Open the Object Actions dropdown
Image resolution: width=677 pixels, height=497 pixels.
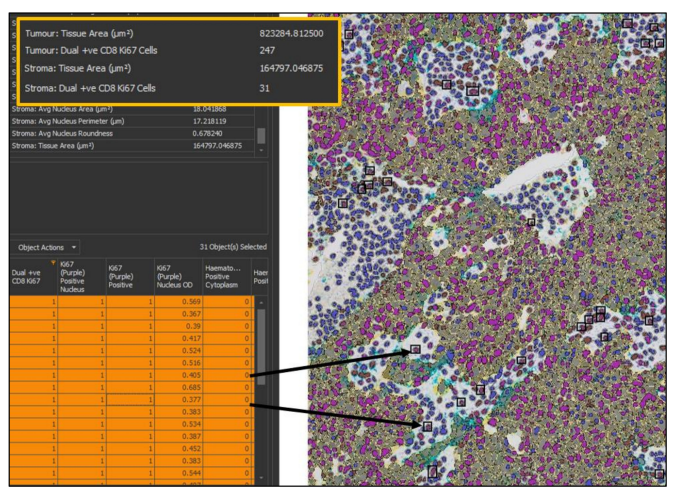tap(46, 247)
